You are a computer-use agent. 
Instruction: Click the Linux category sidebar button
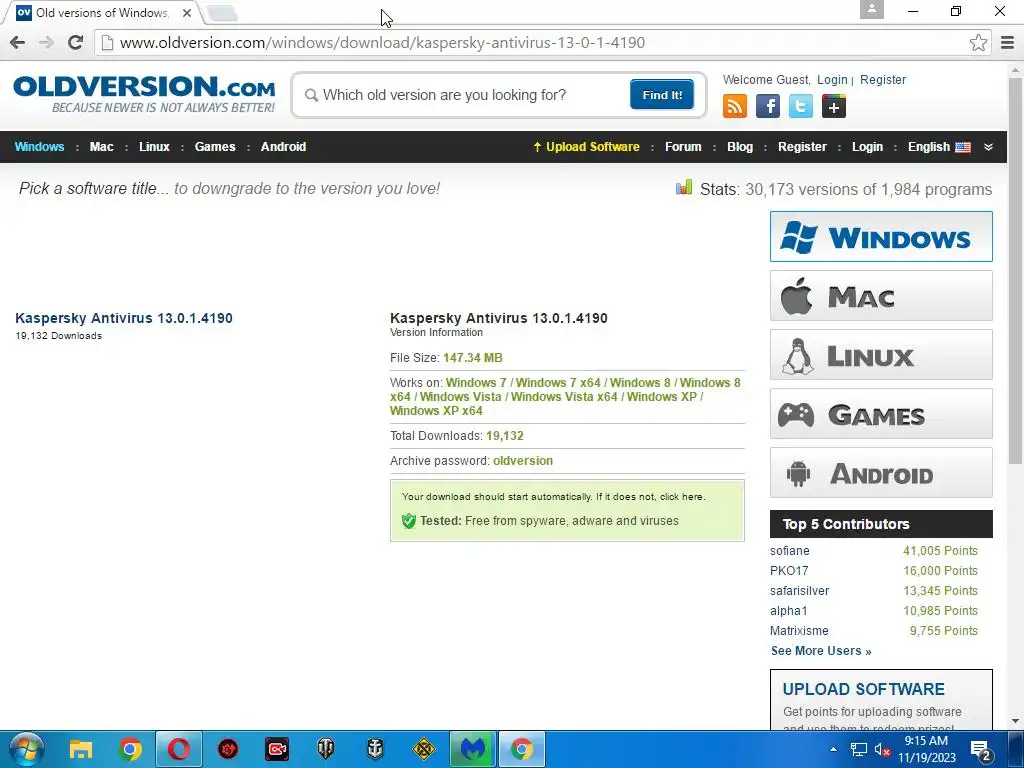(x=881, y=355)
